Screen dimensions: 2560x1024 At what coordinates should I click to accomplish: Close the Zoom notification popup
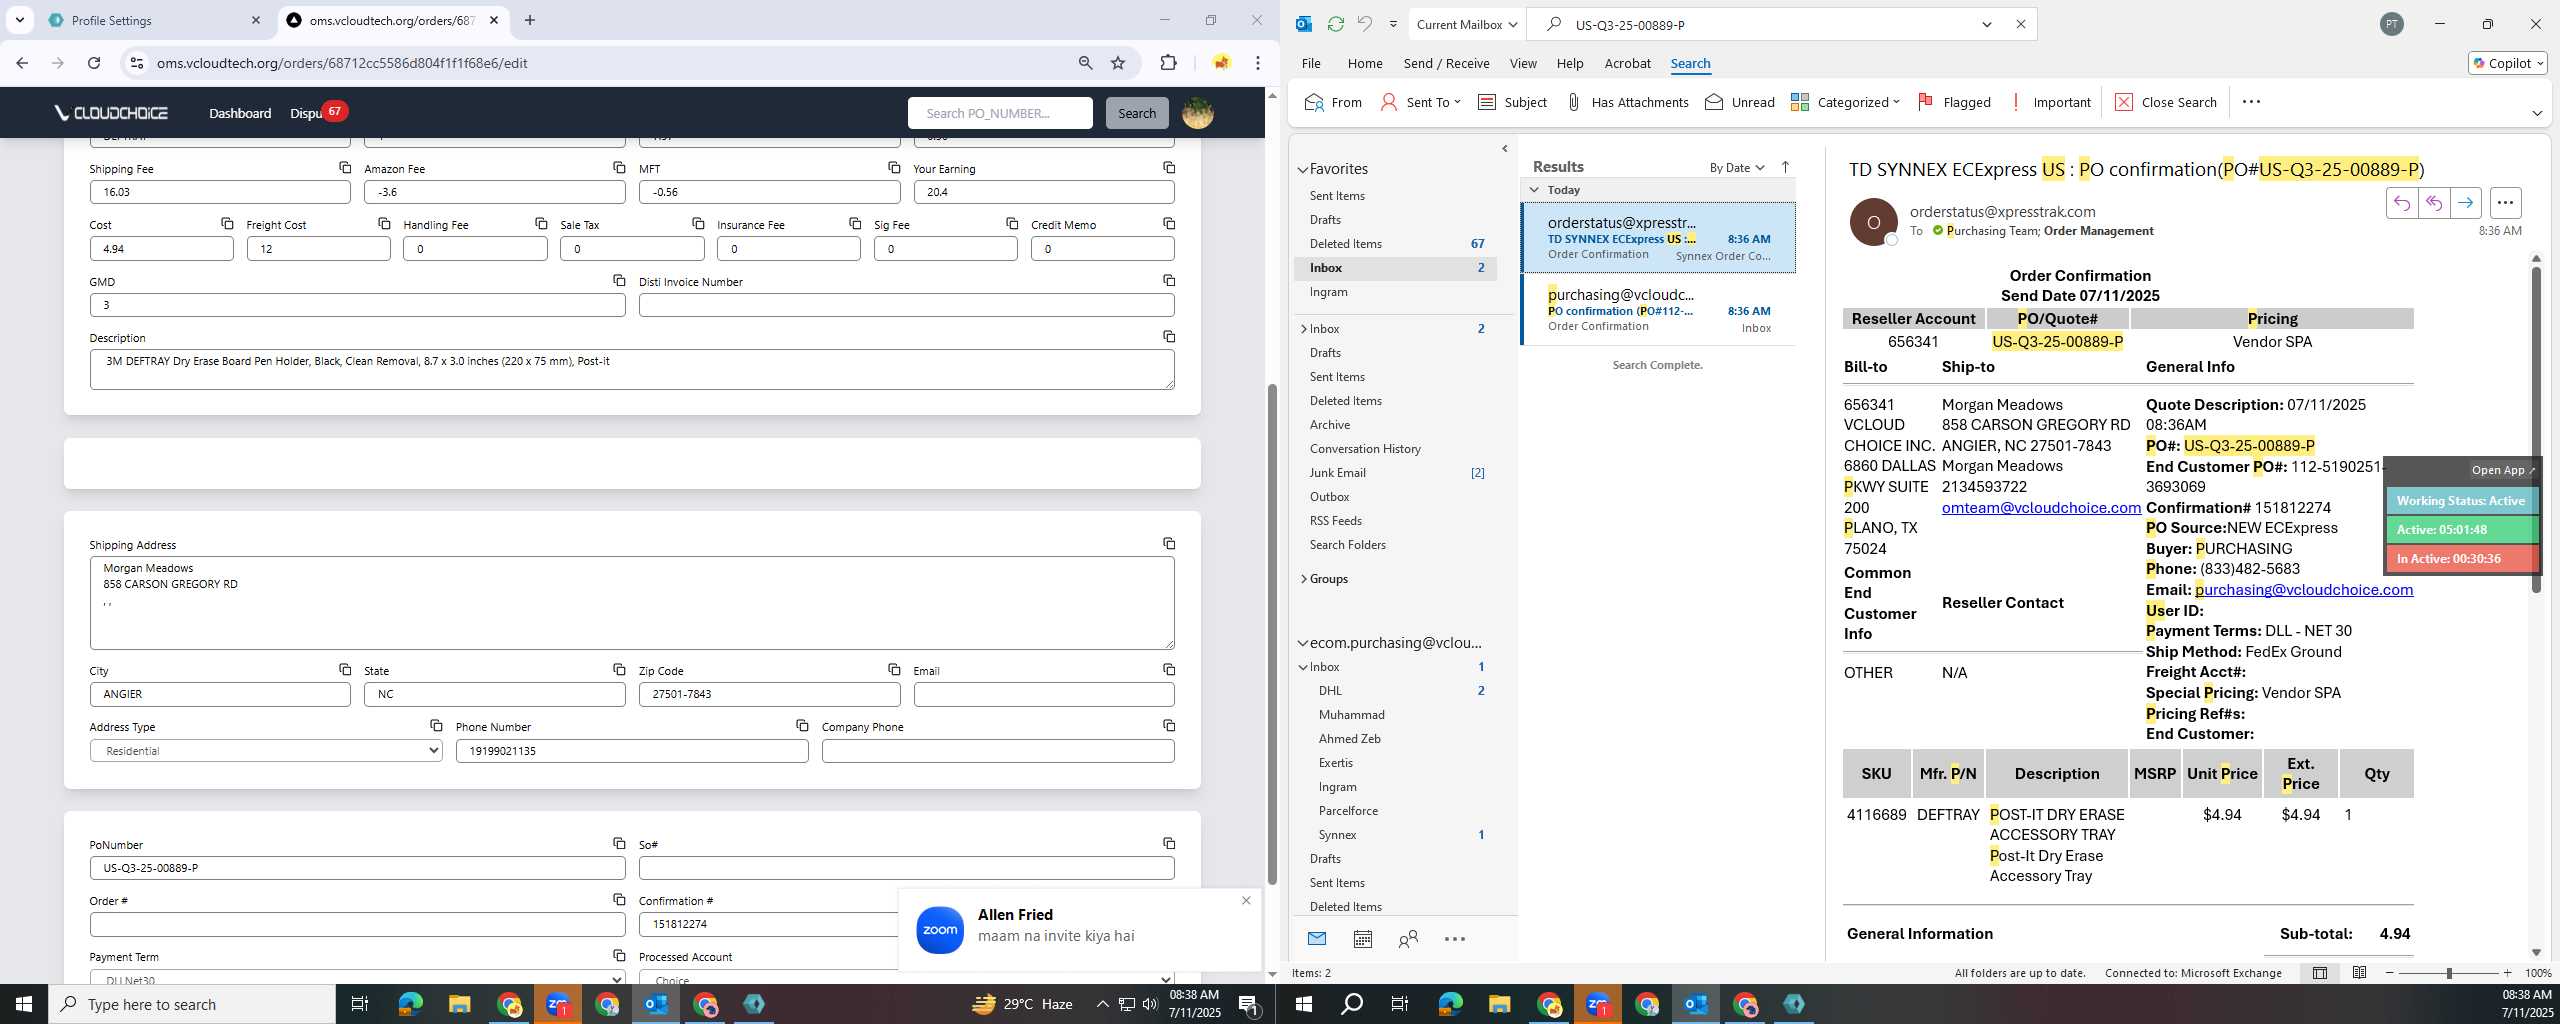(1246, 900)
